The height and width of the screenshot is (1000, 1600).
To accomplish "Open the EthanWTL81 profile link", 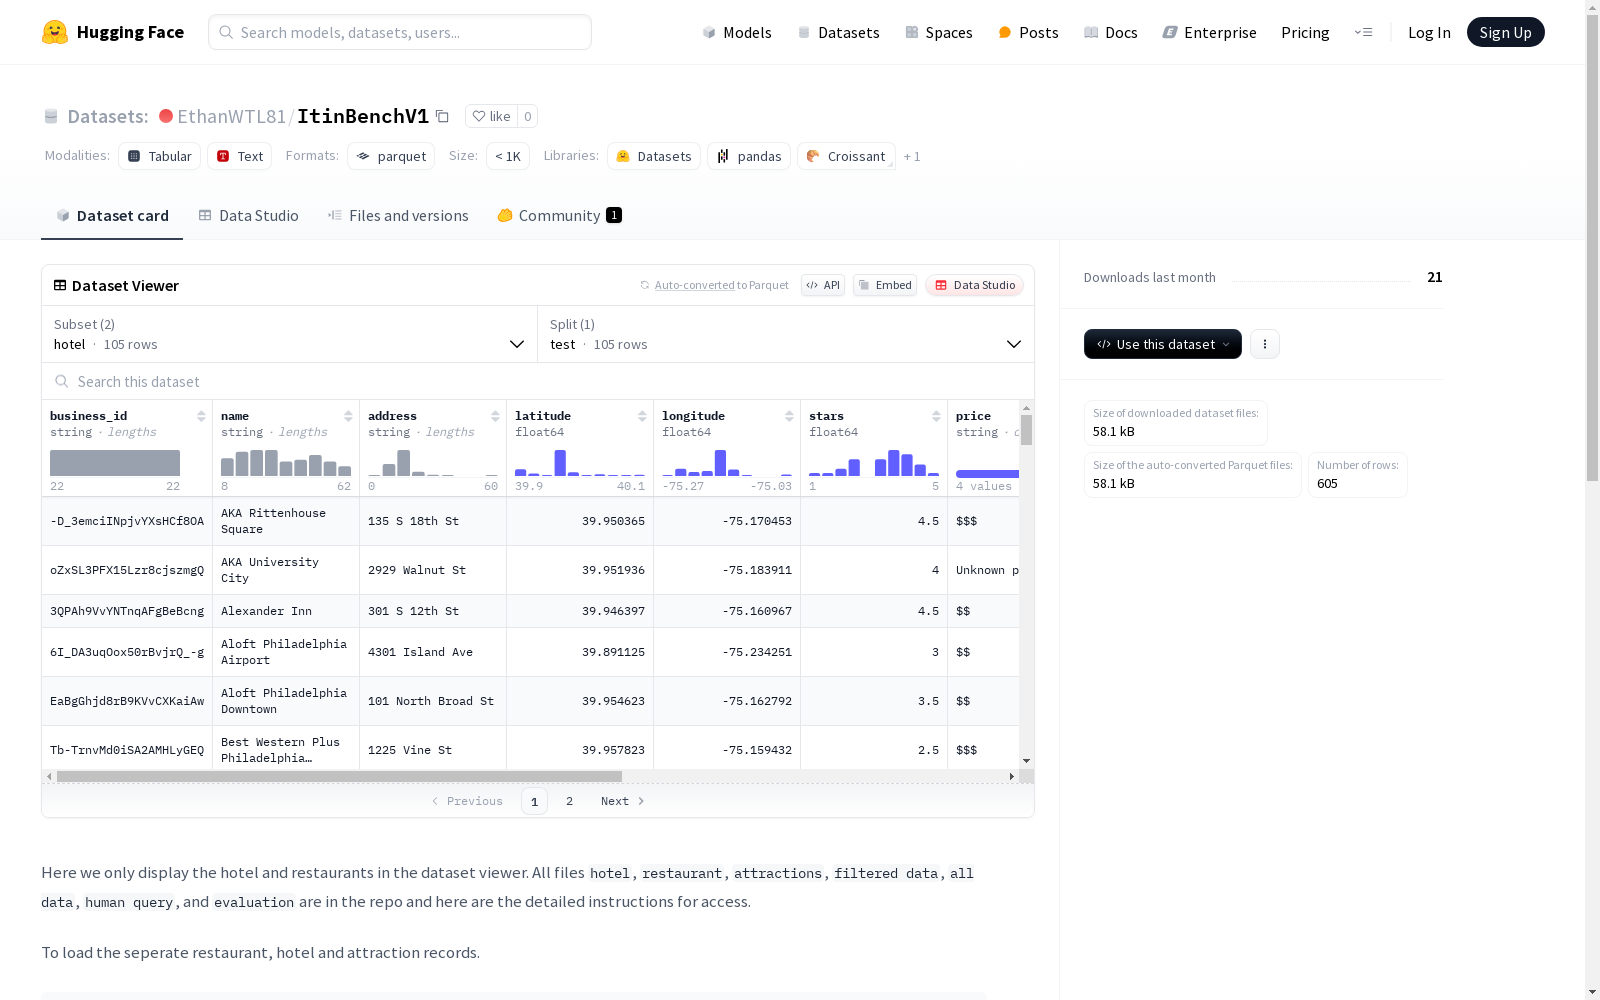I will point(232,116).
